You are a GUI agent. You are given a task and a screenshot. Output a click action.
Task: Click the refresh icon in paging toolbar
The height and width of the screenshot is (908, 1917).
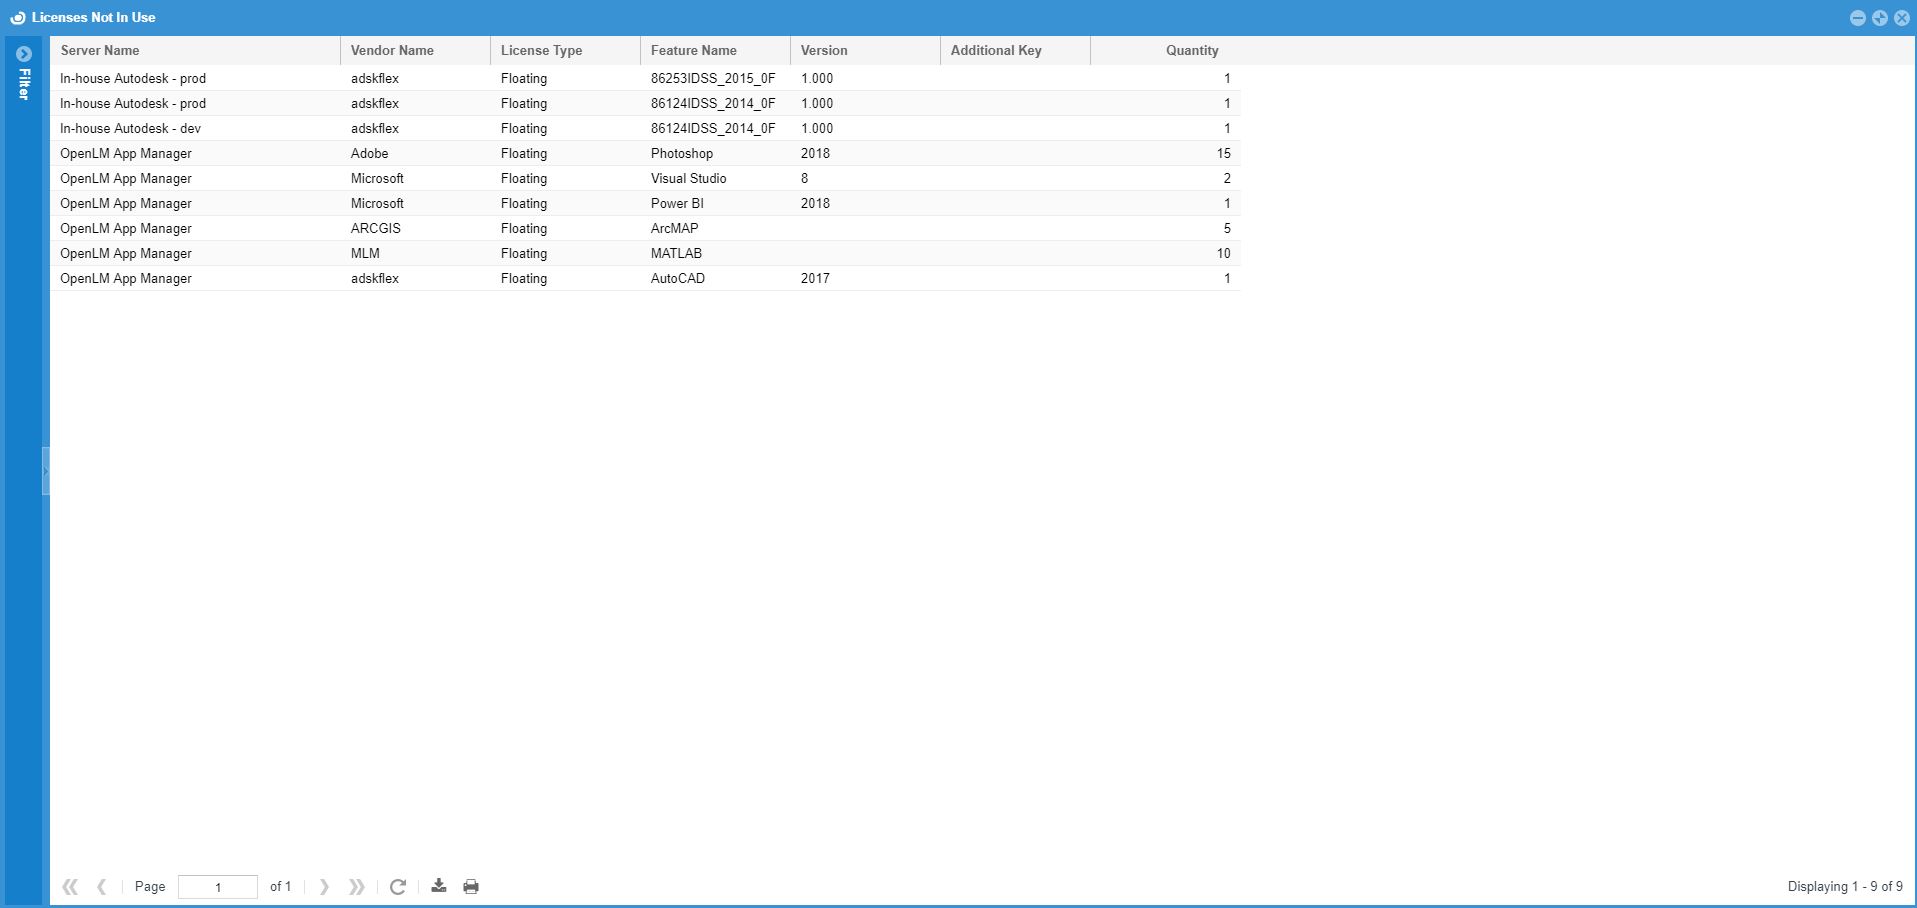point(397,887)
